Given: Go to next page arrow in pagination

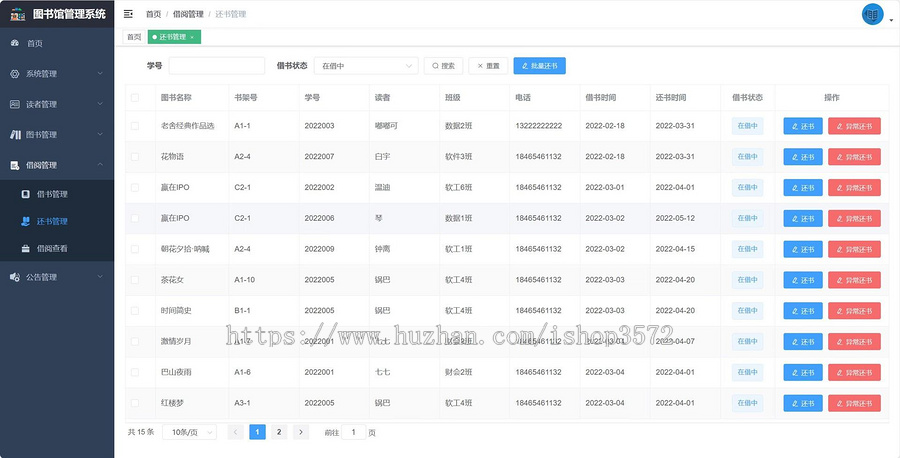Looking at the screenshot, I should click(301, 432).
